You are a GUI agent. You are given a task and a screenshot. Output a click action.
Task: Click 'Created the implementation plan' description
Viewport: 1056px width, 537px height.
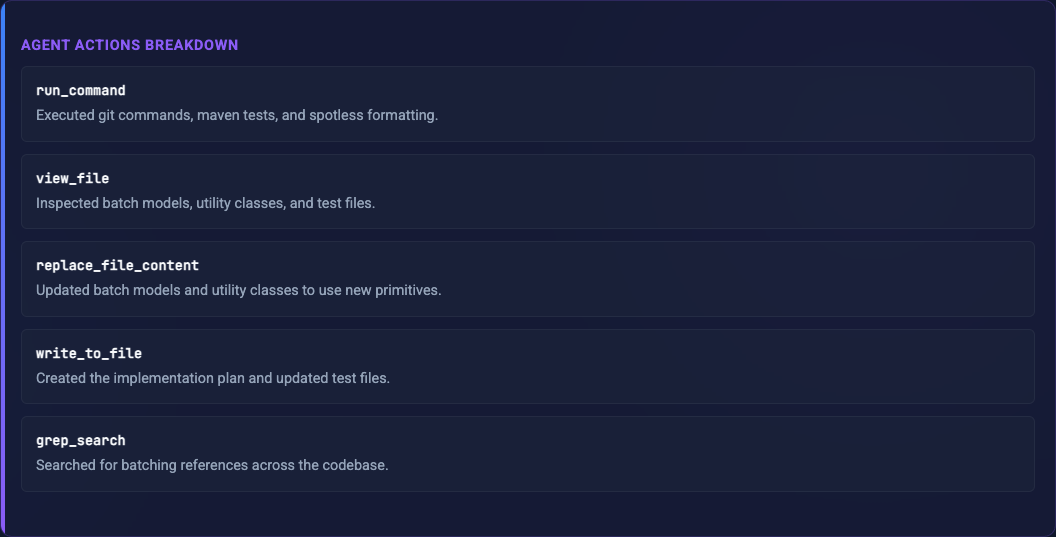point(213,378)
